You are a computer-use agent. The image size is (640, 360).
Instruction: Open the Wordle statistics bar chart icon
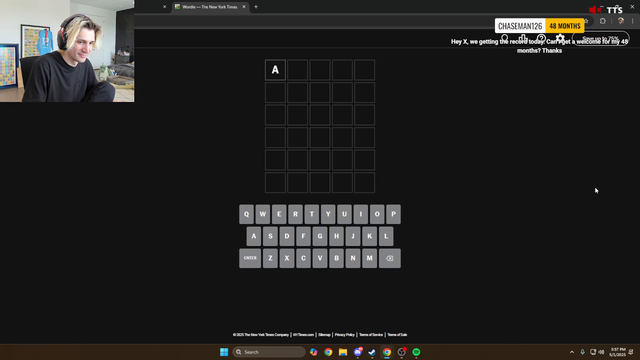point(523,38)
